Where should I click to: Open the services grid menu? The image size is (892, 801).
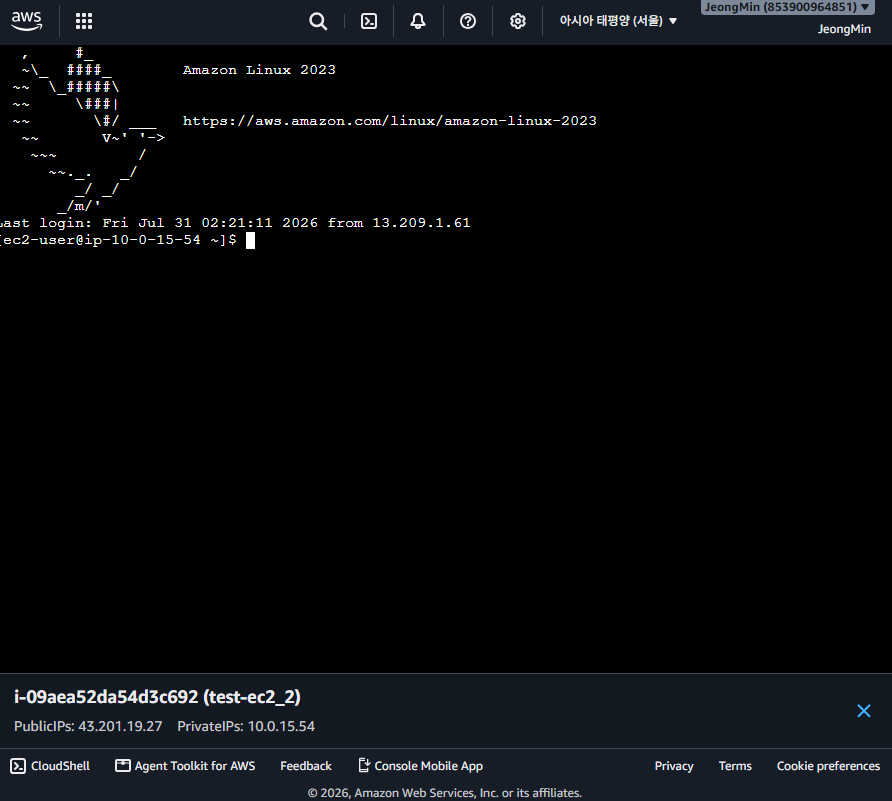pyautogui.click(x=84, y=21)
